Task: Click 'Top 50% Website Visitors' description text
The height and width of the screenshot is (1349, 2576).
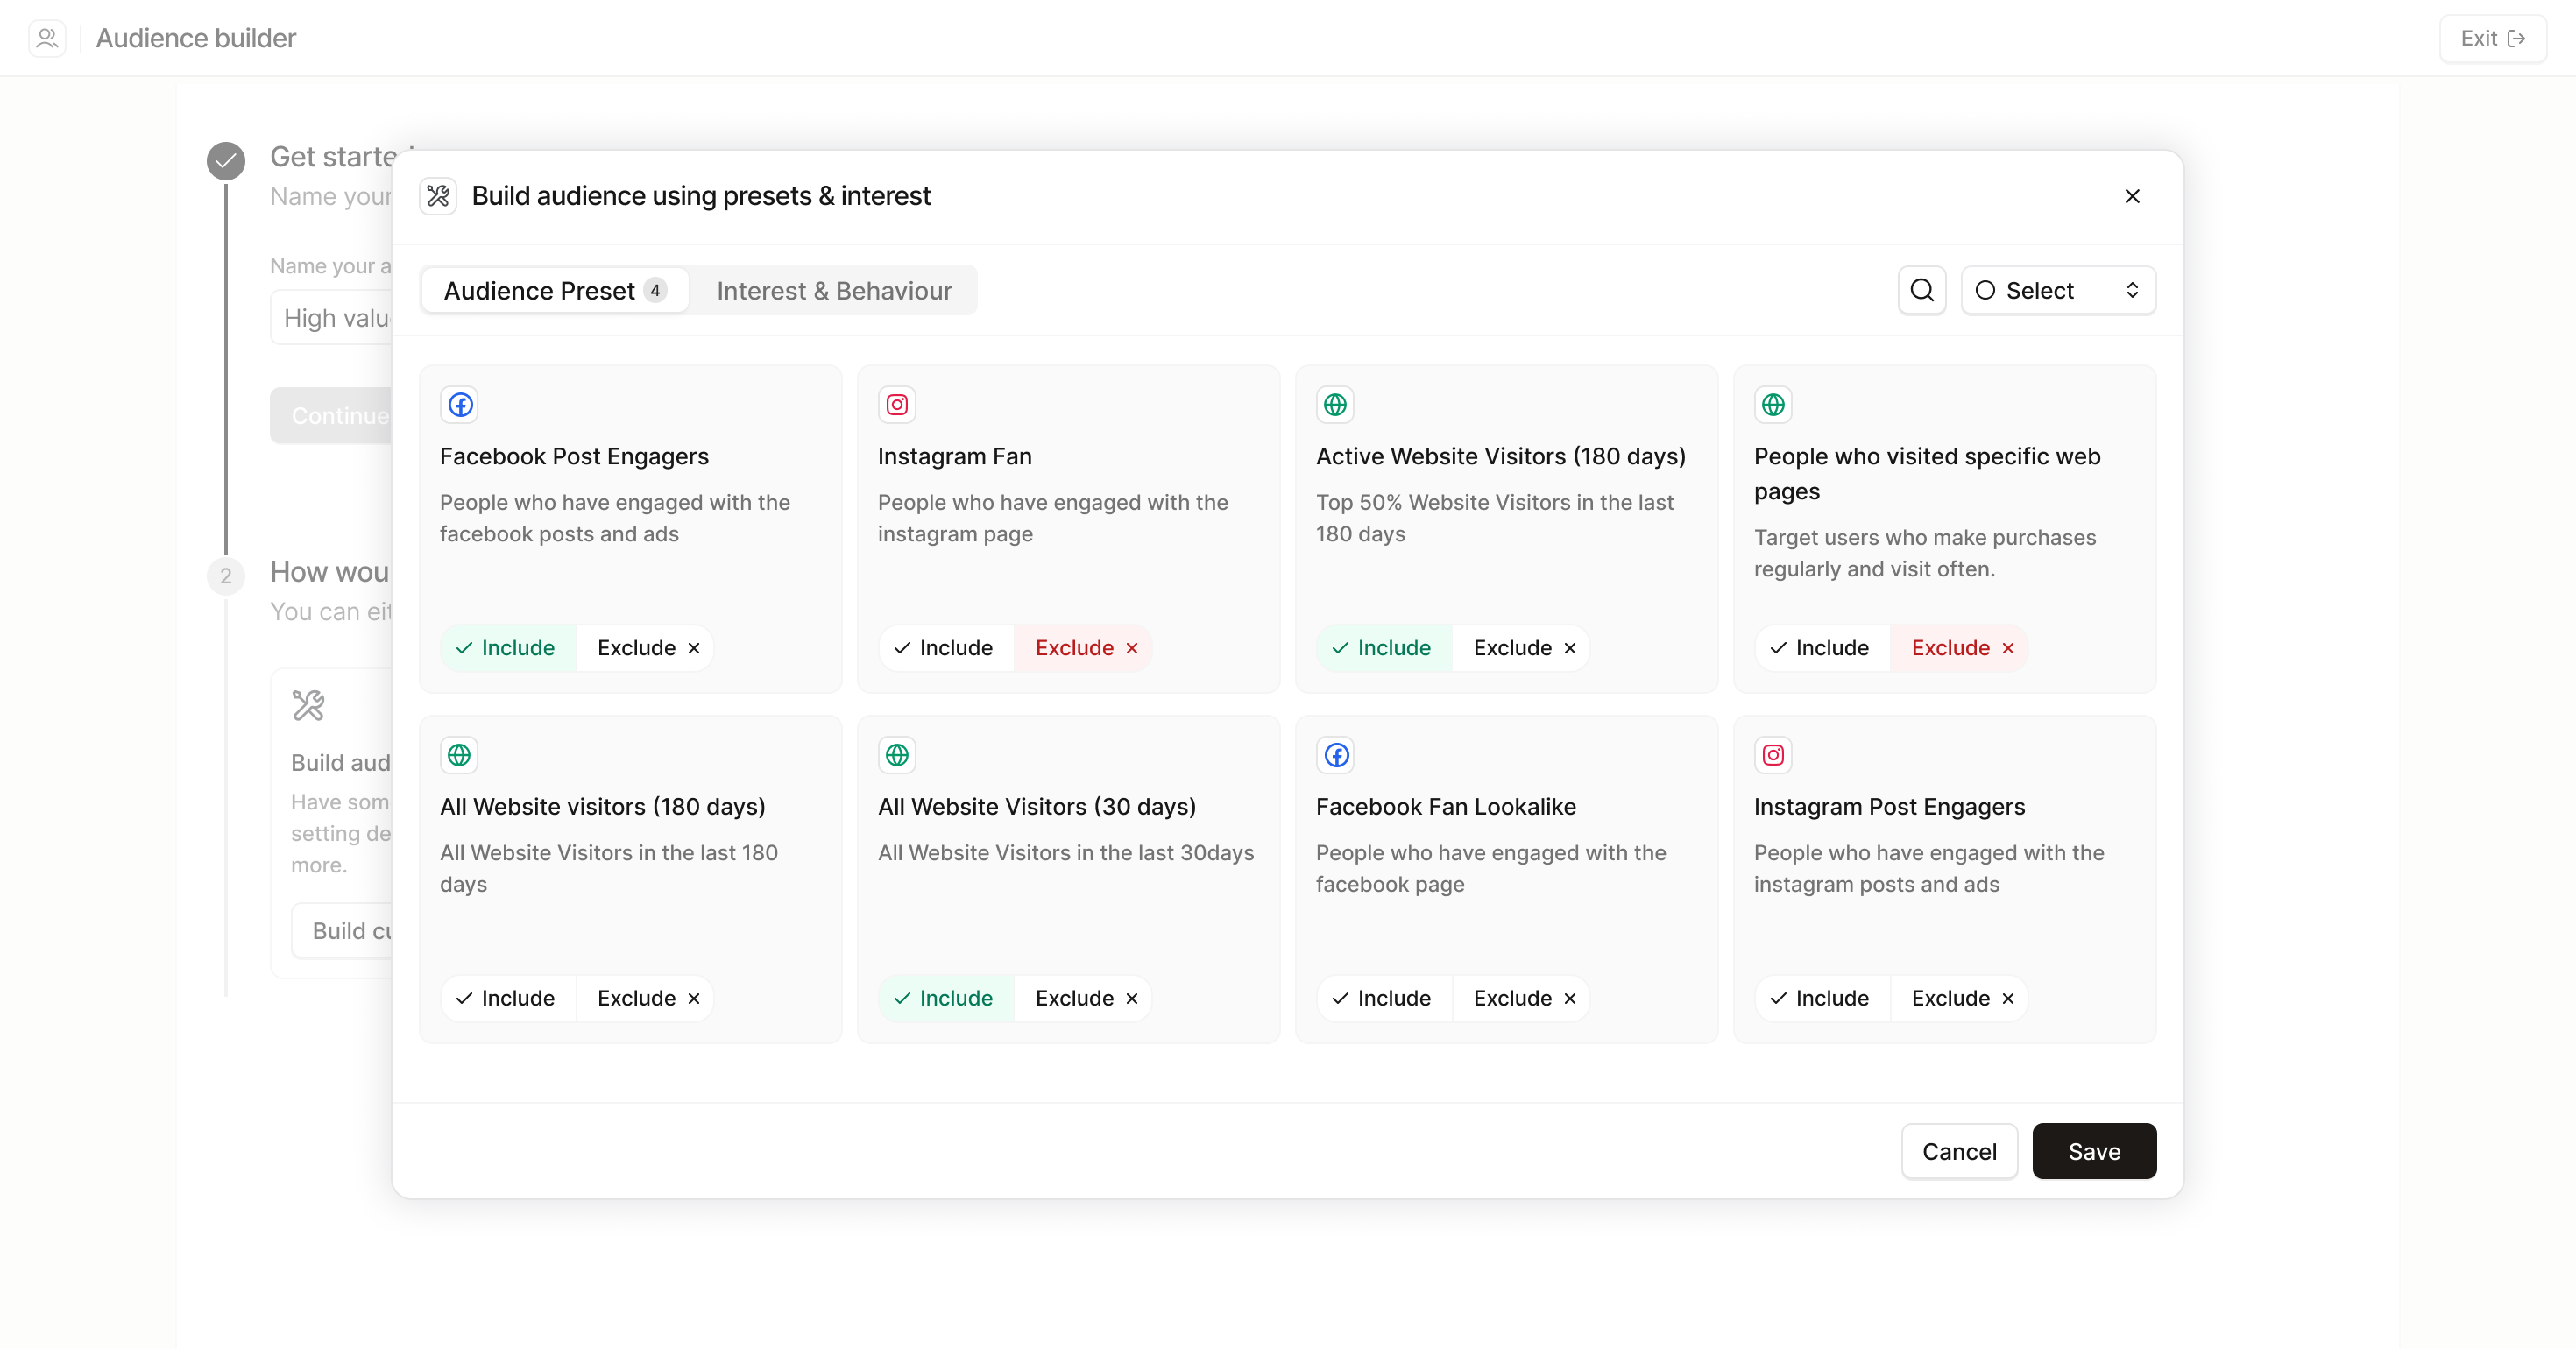Action: point(1495,518)
